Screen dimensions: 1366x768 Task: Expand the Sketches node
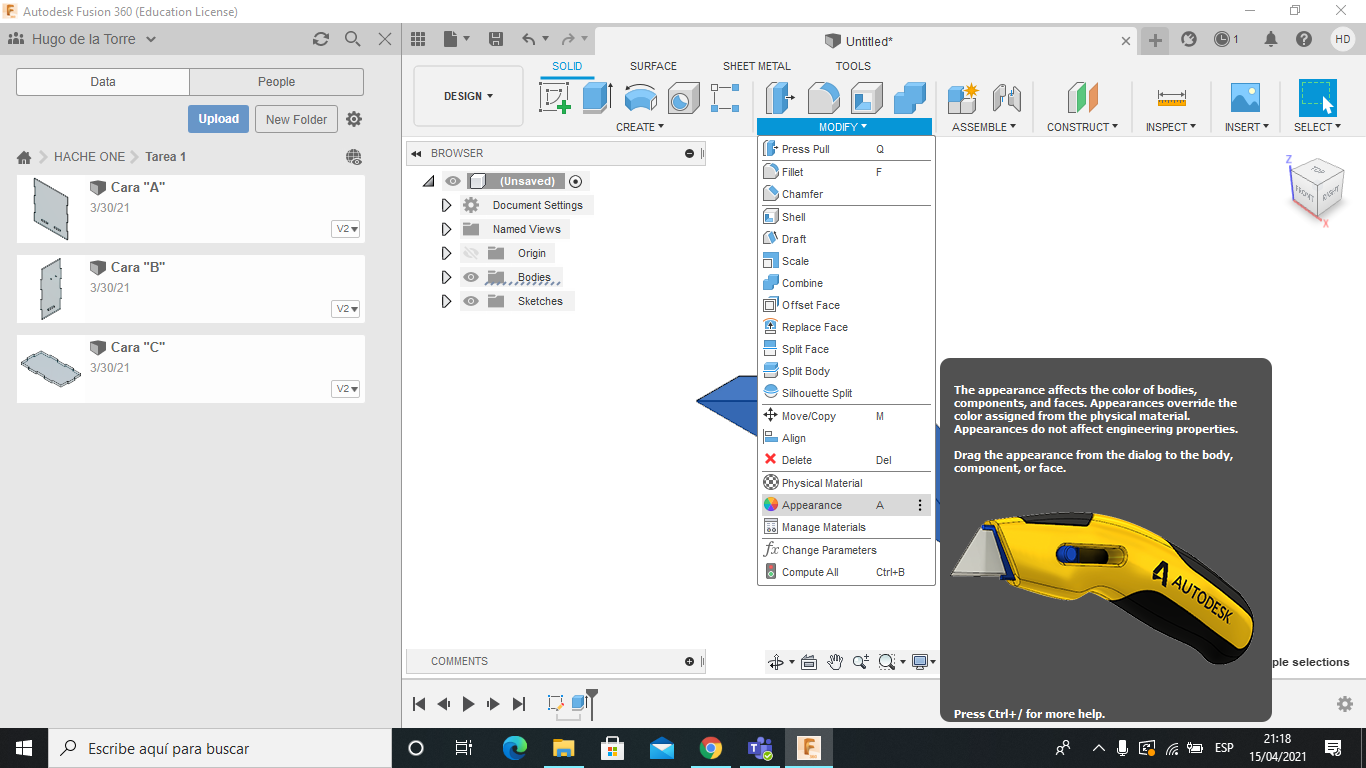tap(446, 301)
